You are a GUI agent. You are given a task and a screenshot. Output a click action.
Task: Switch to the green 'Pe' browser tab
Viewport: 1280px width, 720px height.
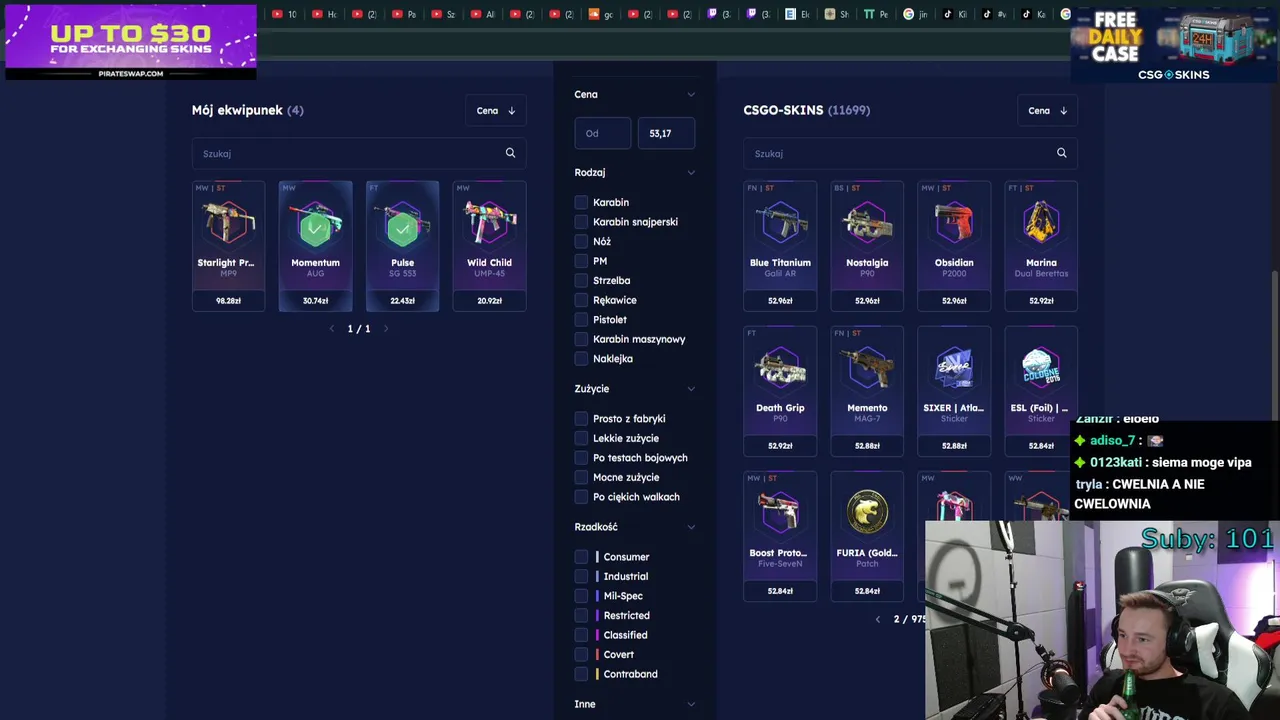[876, 14]
